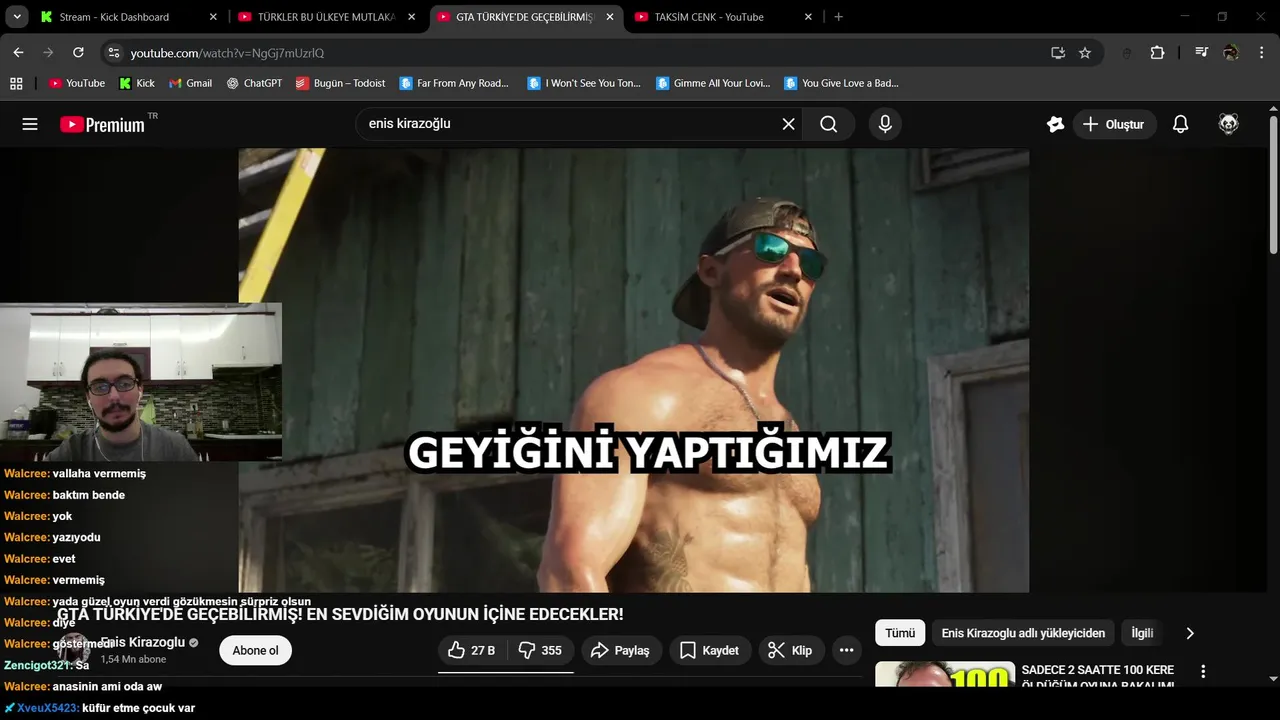Click SADECE 2 SAATTE 100 KERE title
The height and width of the screenshot is (720, 1280).
[1098, 677]
